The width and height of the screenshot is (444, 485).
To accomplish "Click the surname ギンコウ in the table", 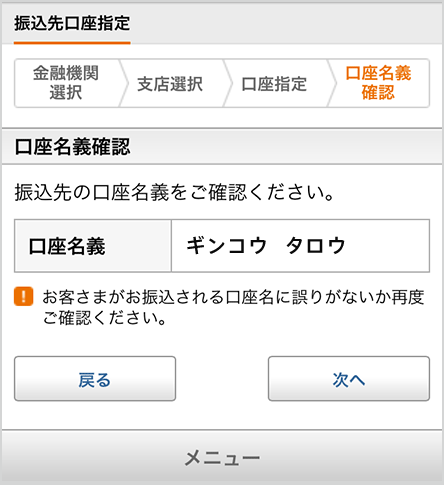I will pyautogui.click(x=227, y=245).
